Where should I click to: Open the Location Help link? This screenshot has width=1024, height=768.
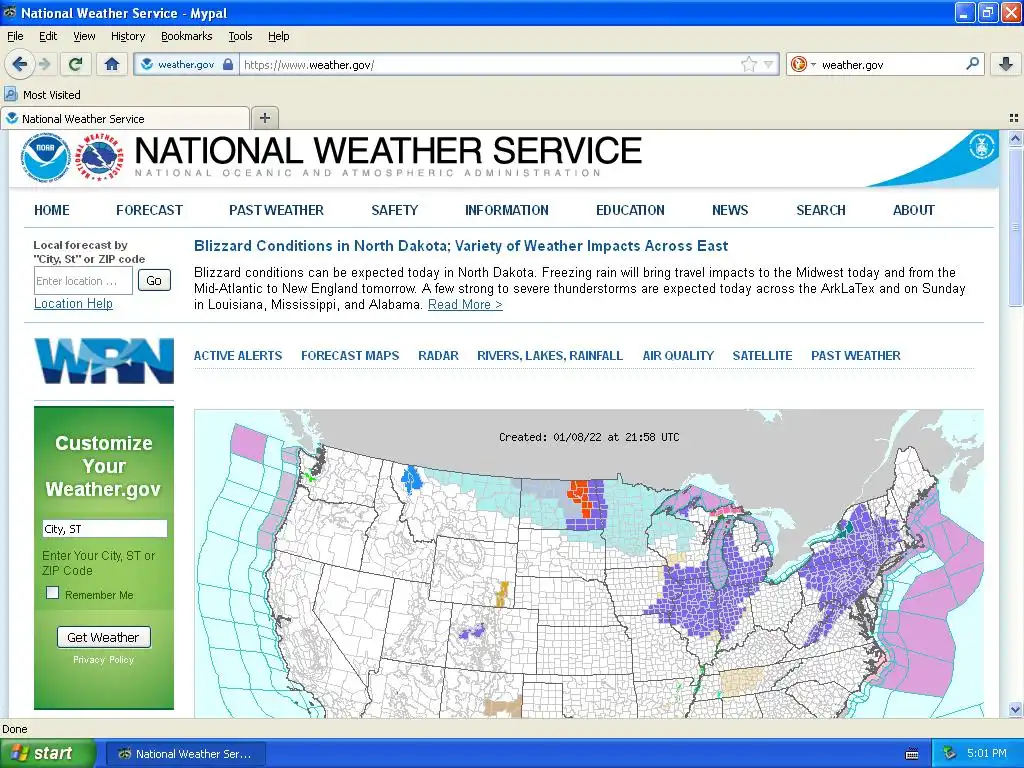pos(73,304)
